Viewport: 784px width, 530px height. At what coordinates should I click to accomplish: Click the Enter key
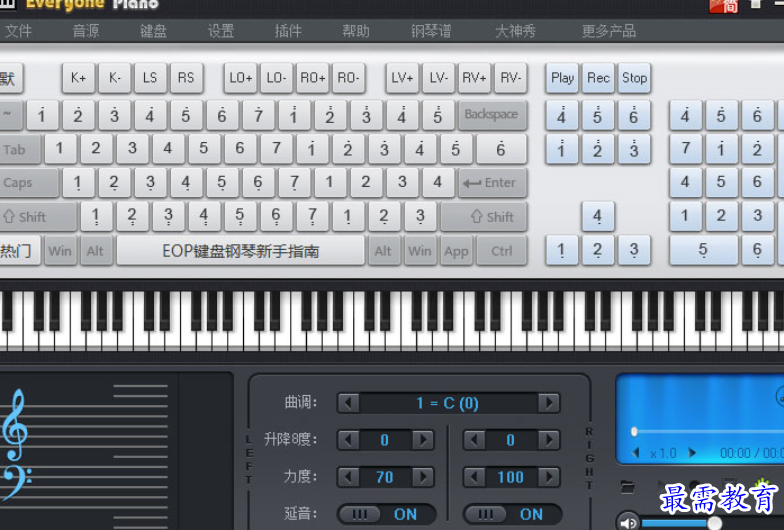pos(492,182)
